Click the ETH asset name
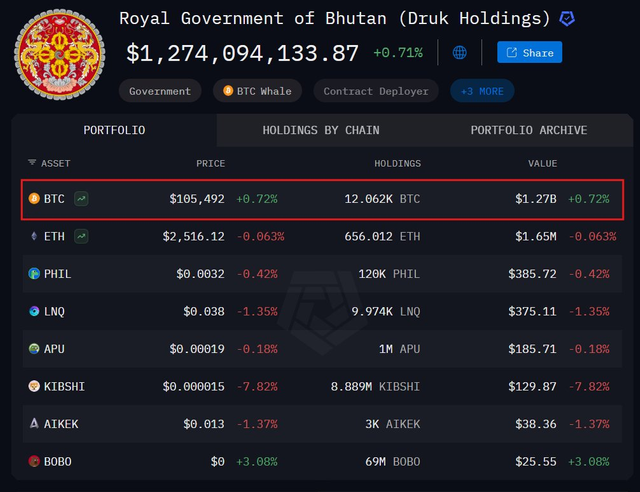This screenshot has height=492, width=640. (x=54, y=236)
